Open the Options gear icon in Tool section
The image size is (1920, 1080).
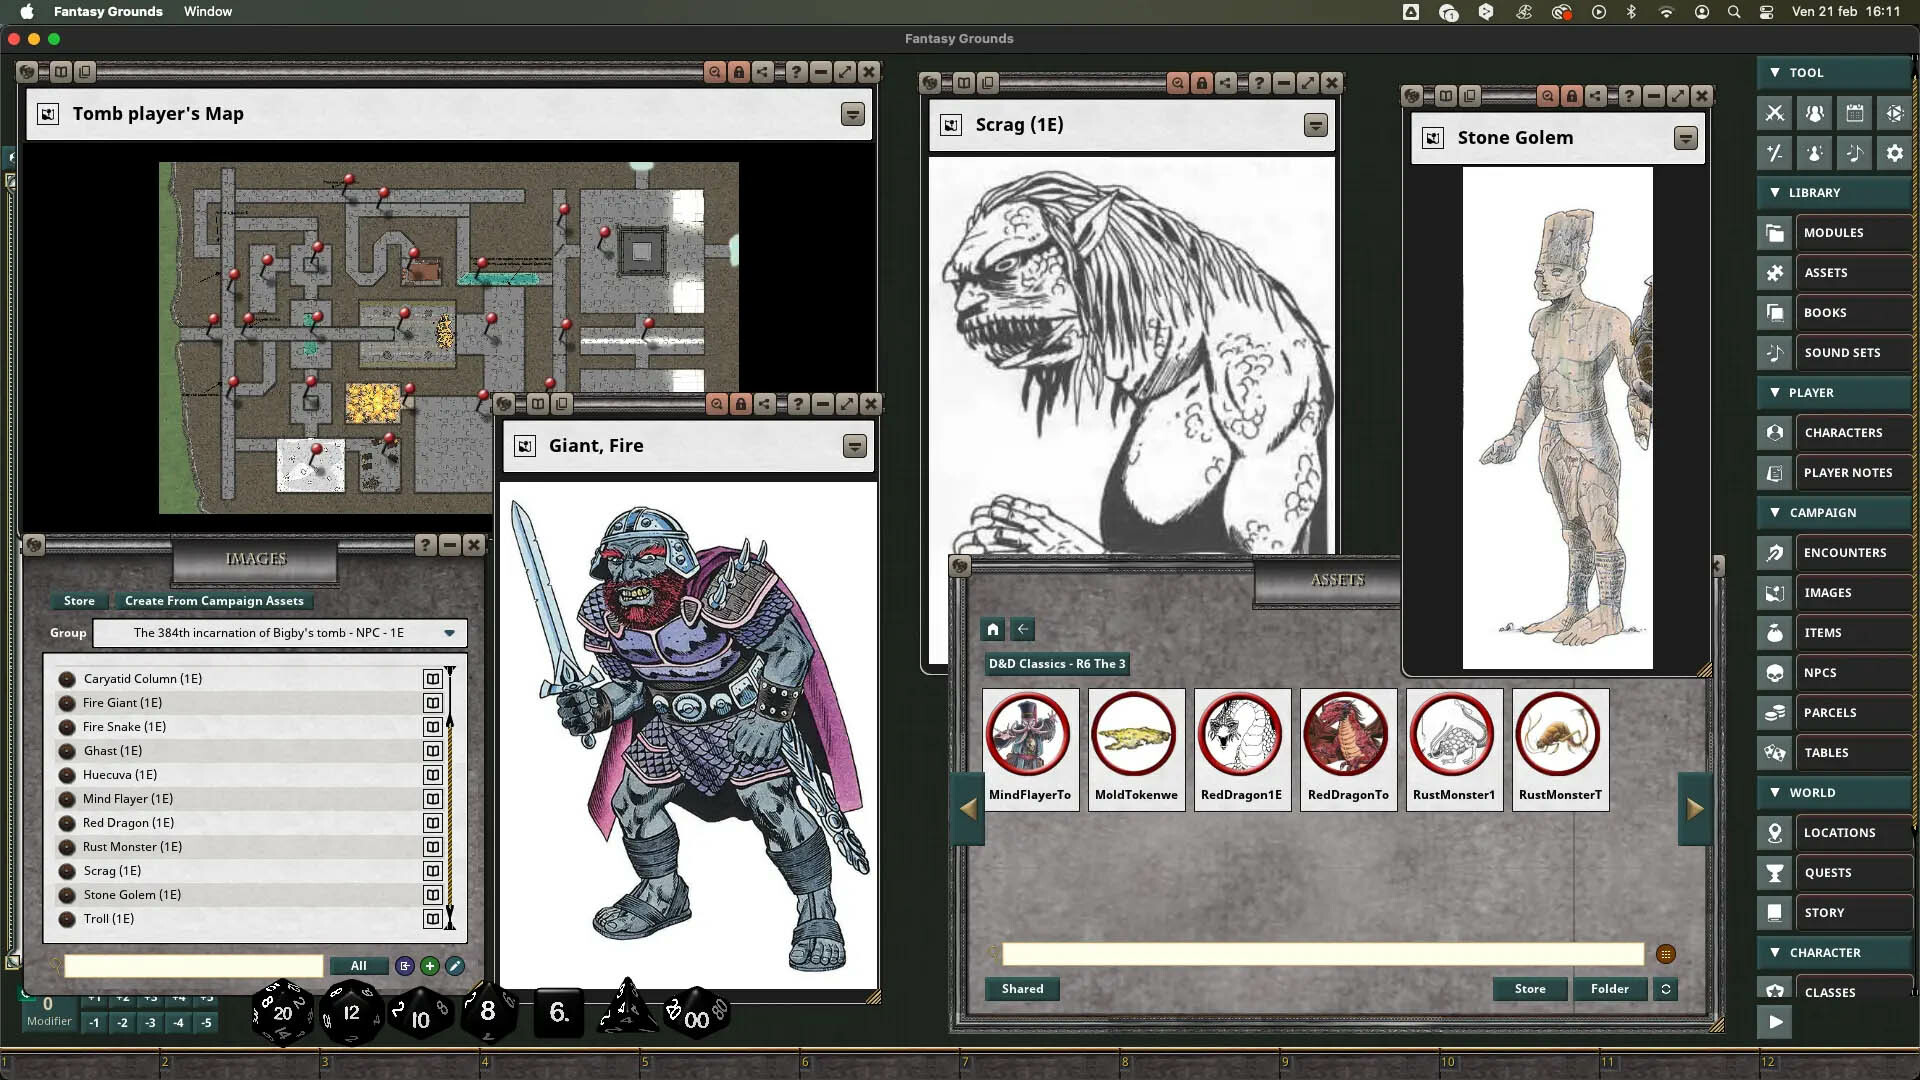click(1894, 153)
